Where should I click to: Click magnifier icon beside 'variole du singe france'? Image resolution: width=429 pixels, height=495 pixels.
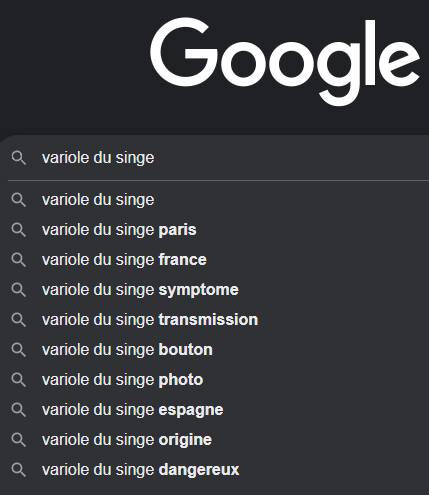19,260
